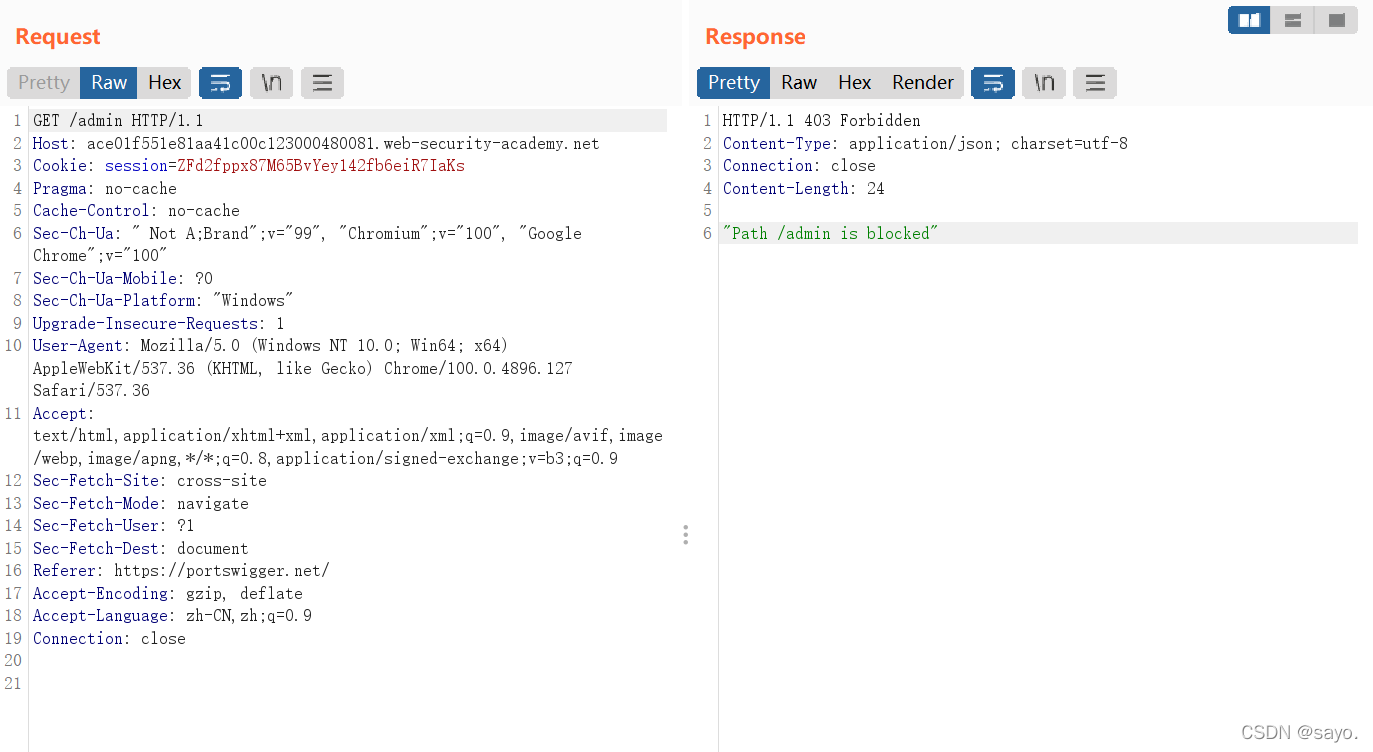Click the 'Sec-Fetch-User: ?1' header
This screenshot has height=752, width=1373.
[x=114, y=526]
